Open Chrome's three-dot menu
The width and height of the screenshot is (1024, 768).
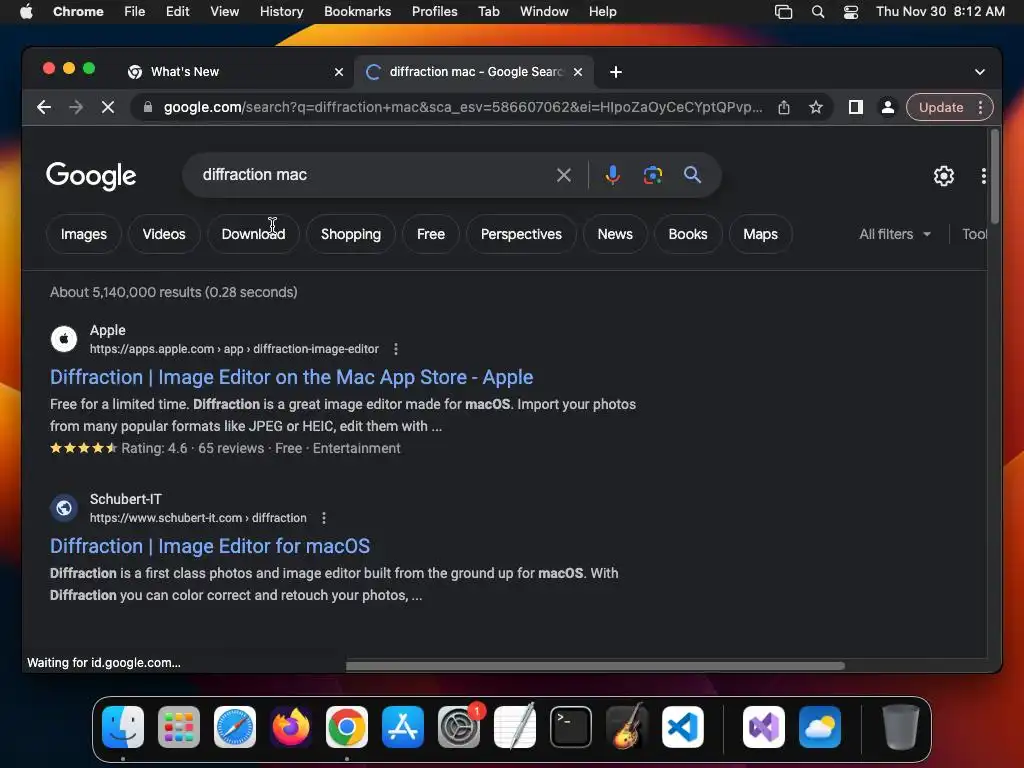(980, 107)
